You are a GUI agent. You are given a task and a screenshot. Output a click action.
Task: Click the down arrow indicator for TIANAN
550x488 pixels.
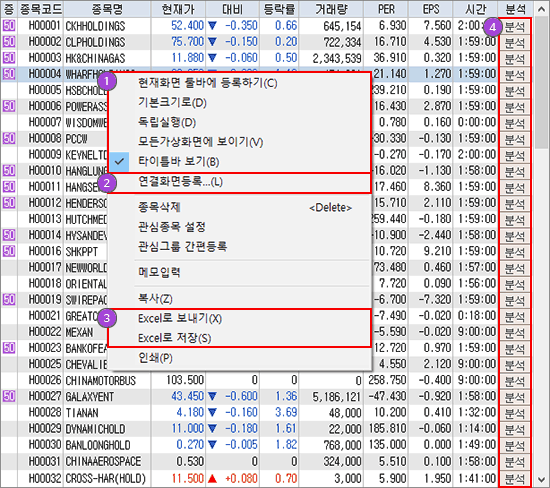click(x=212, y=413)
